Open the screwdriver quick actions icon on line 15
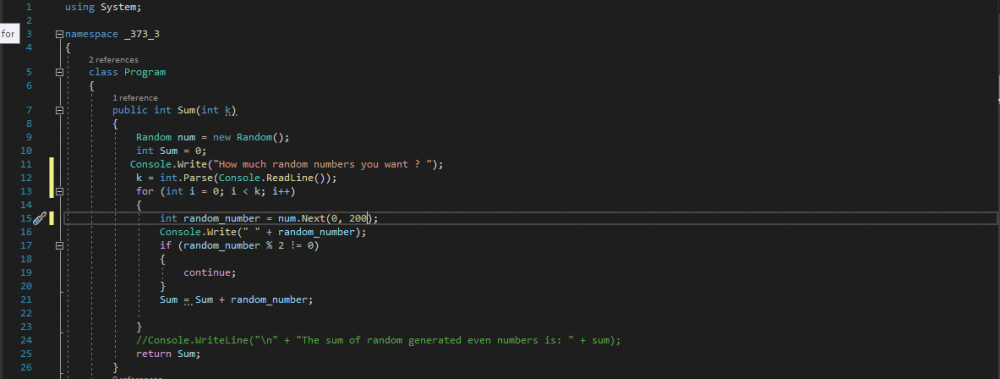This screenshot has height=379, width=1000. (40, 218)
